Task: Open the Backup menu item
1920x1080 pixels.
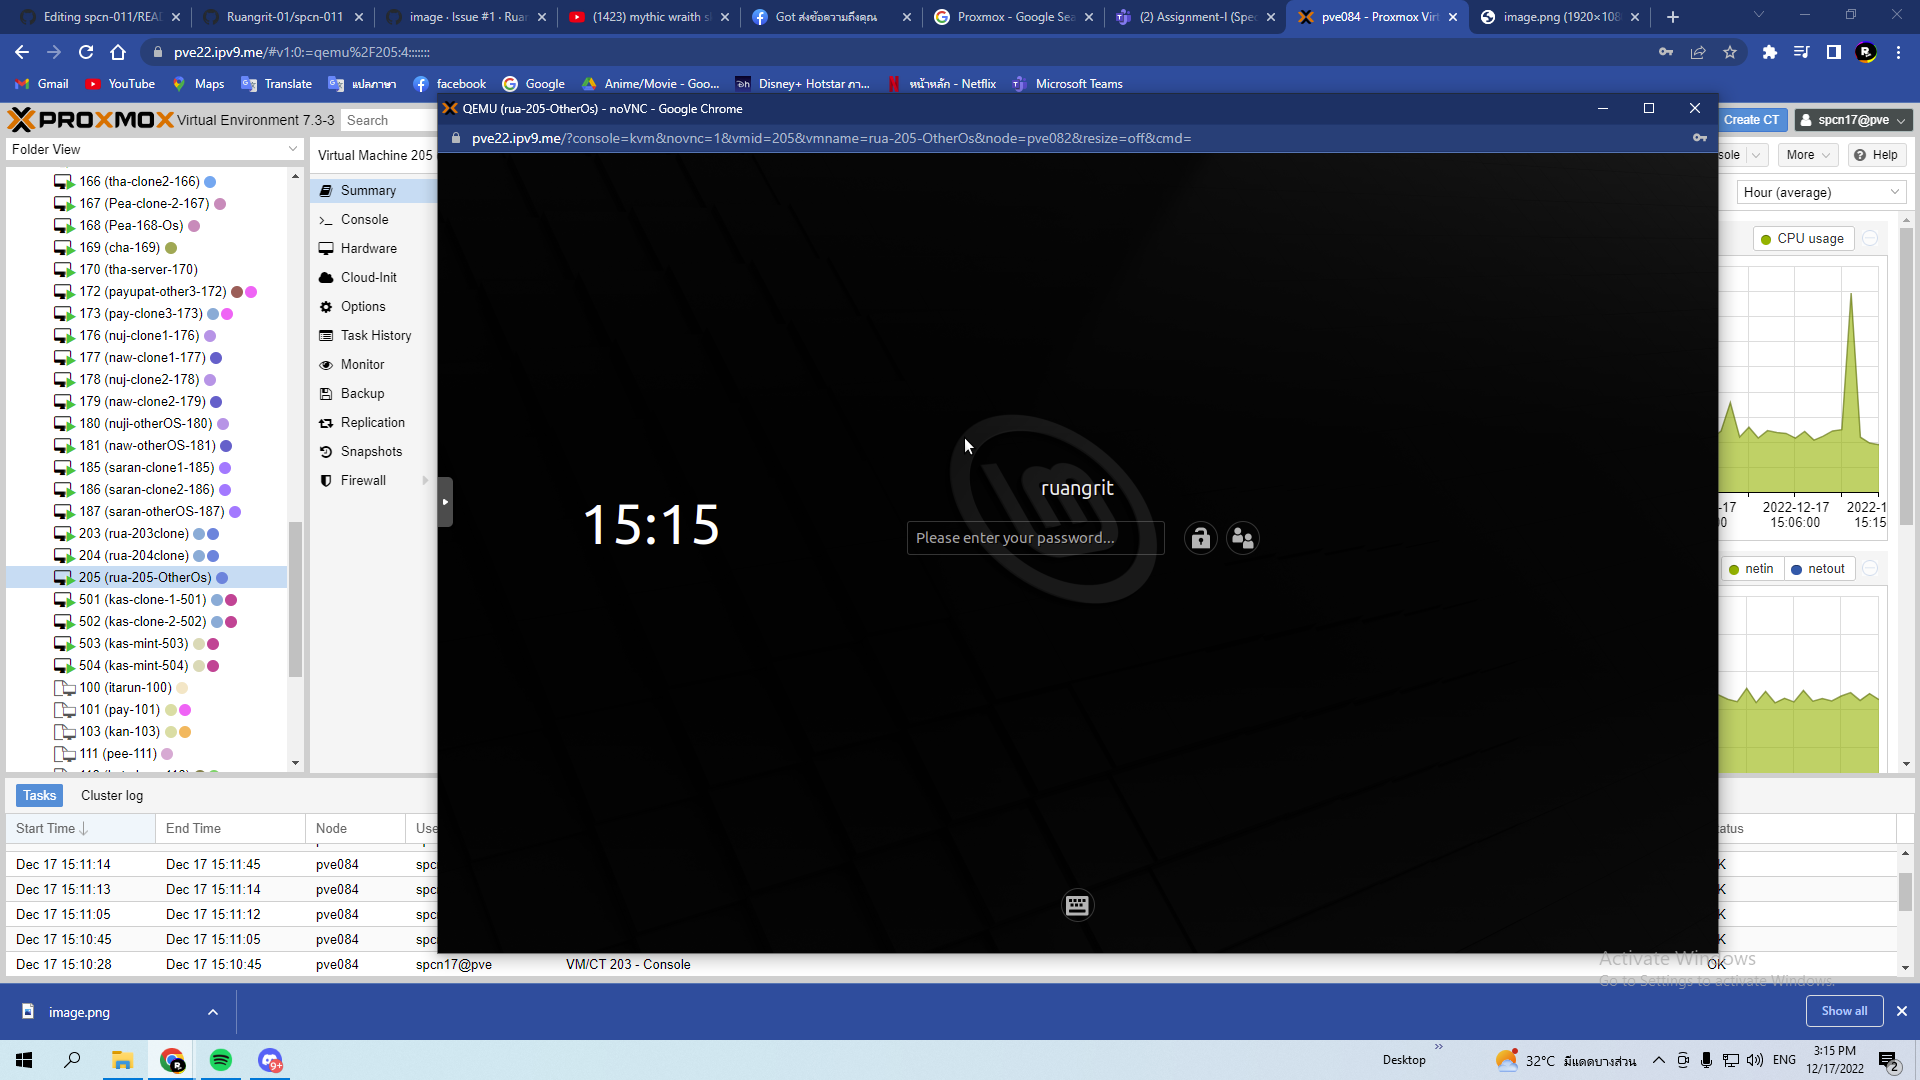Action: click(373, 393)
